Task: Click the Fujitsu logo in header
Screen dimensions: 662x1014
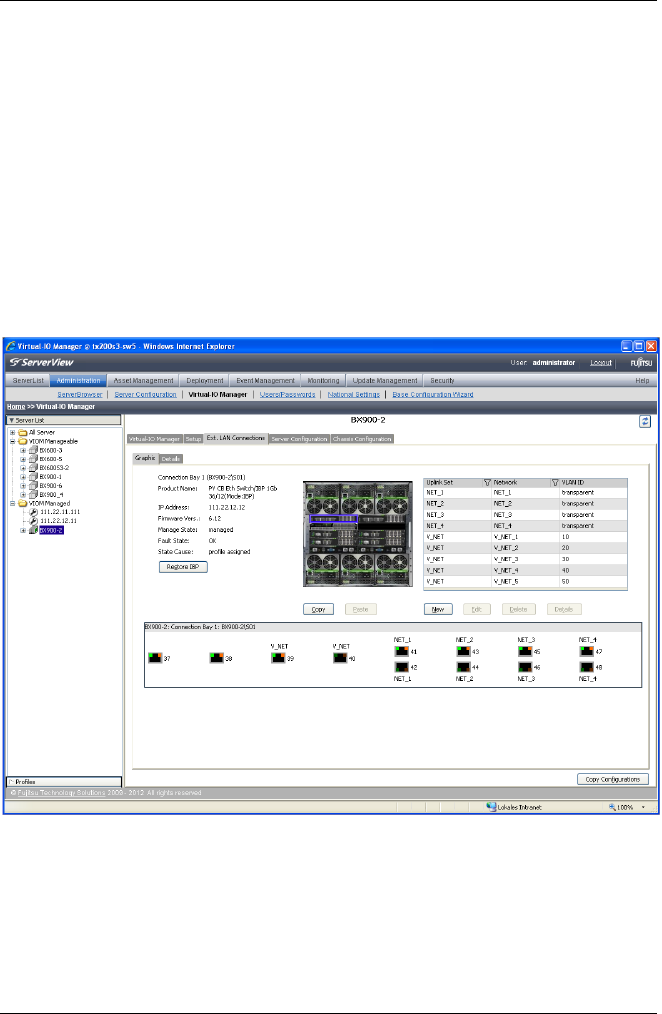Action: pyautogui.click(x=641, y=363)
